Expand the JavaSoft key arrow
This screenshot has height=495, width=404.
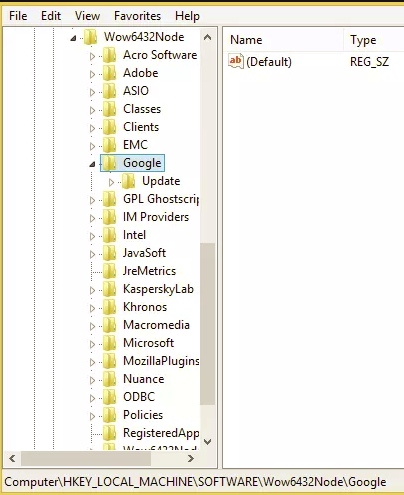click(x=93, y=254)
